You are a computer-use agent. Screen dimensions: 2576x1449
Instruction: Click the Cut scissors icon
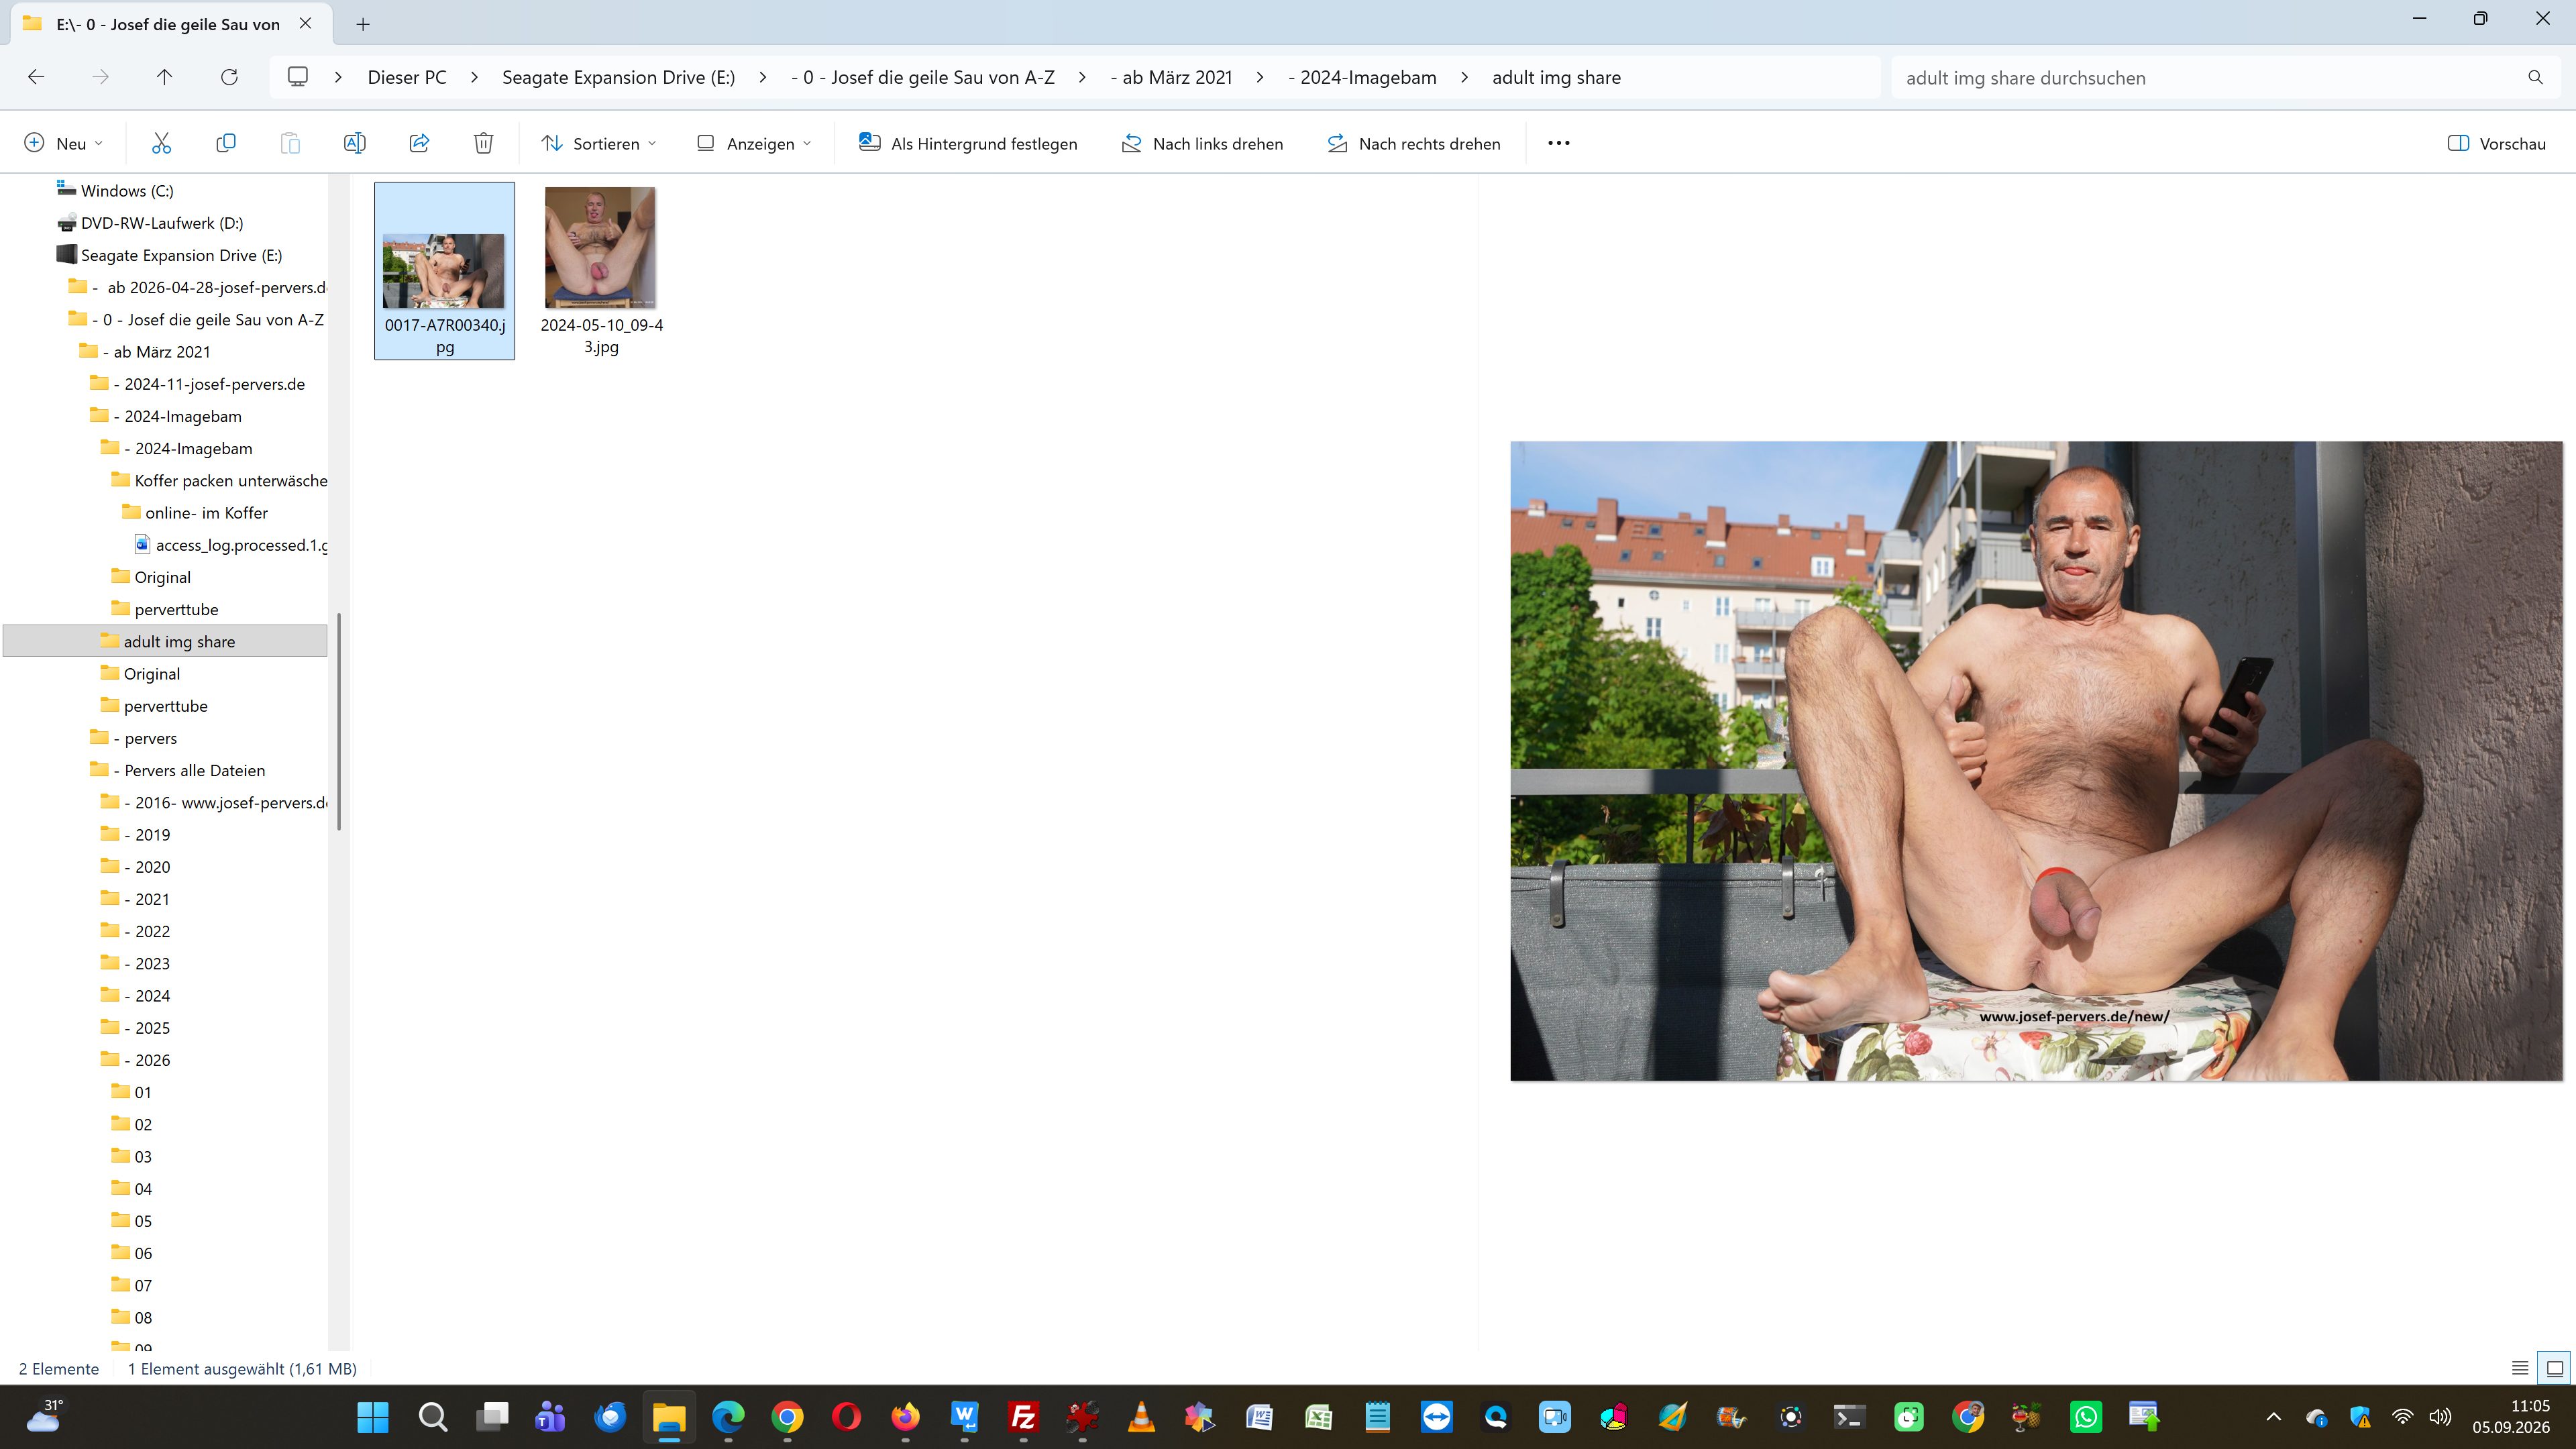click(x=161, y=143)
